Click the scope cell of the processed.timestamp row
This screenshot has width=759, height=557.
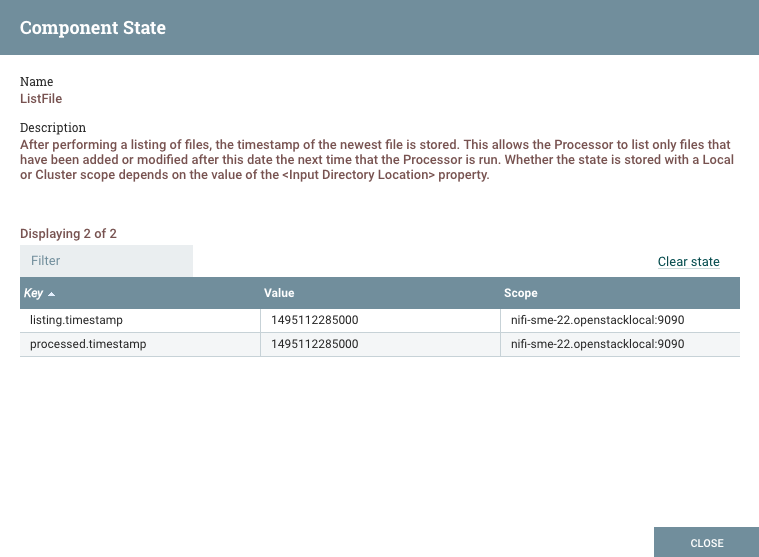tap(597, 344)
